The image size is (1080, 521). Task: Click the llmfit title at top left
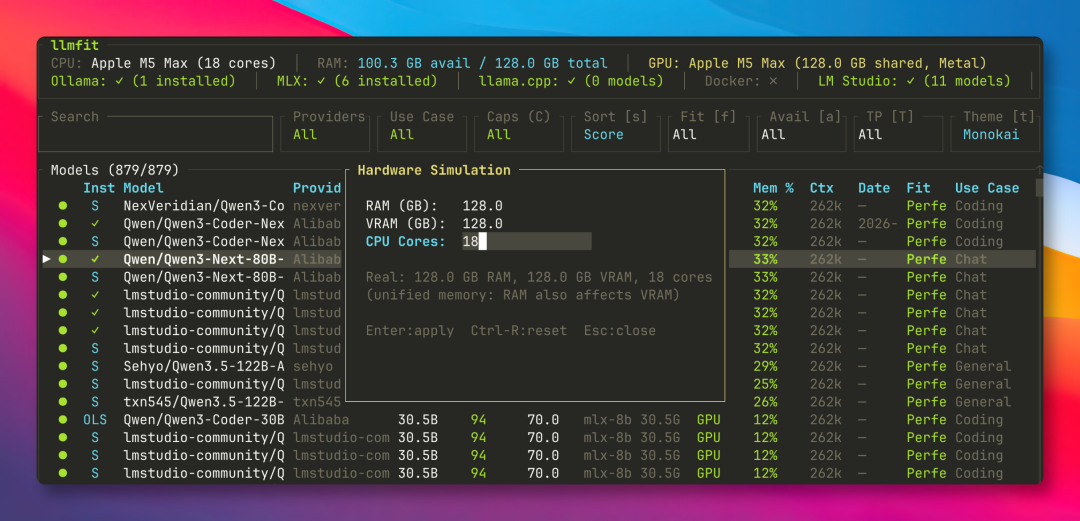[75, 45]
